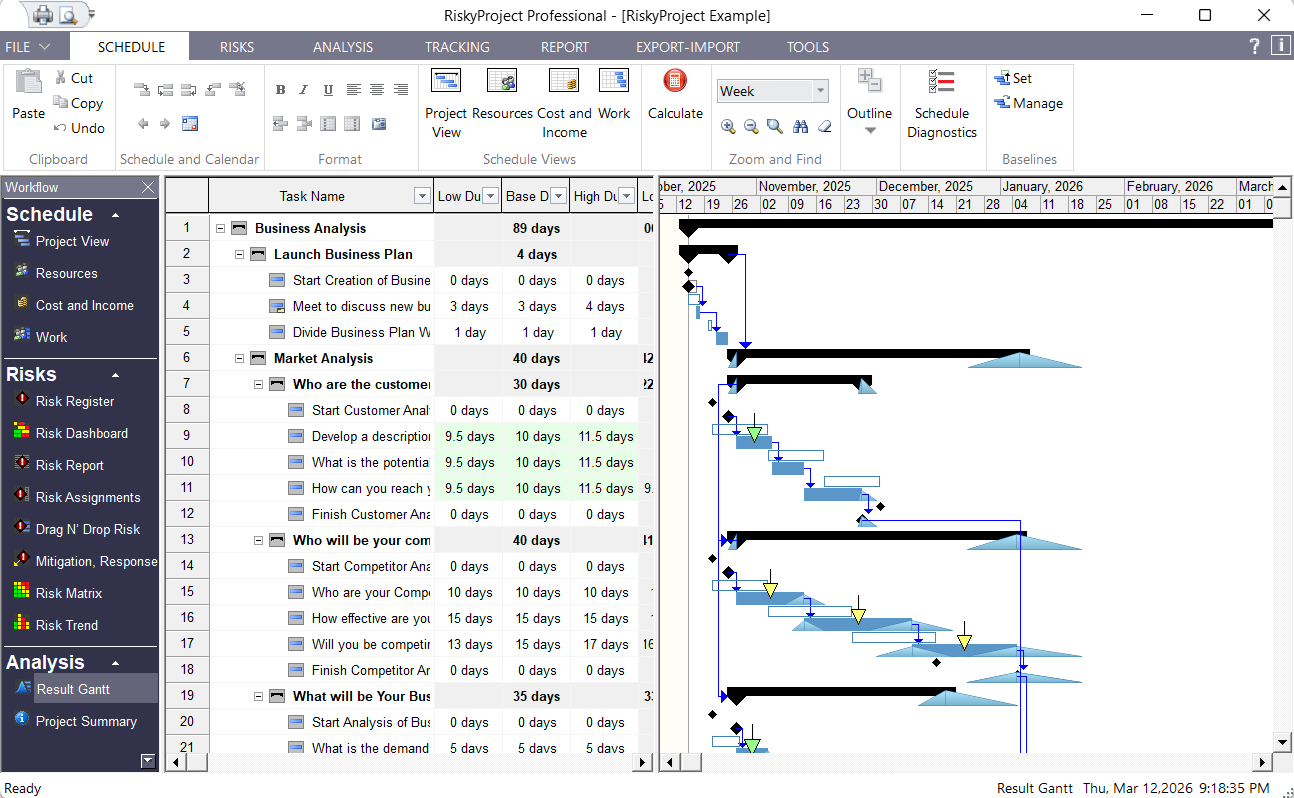The image size is (1294, 798).
Task: Toggle bold formatting
Action: point(280,89)
